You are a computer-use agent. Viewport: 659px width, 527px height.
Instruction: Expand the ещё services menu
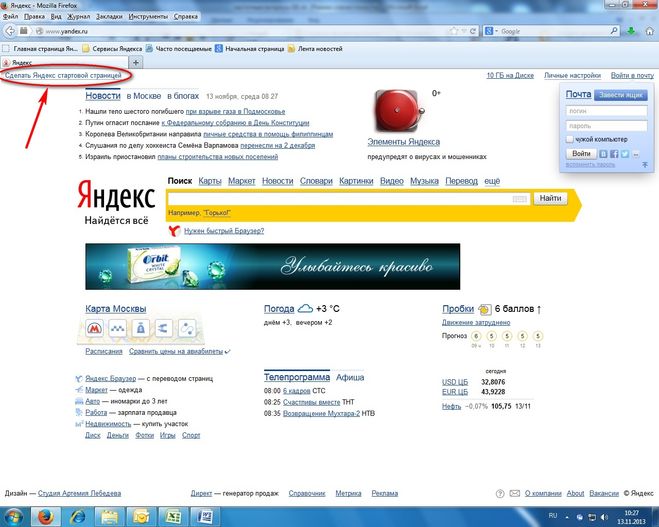click(x=492, y=181)
